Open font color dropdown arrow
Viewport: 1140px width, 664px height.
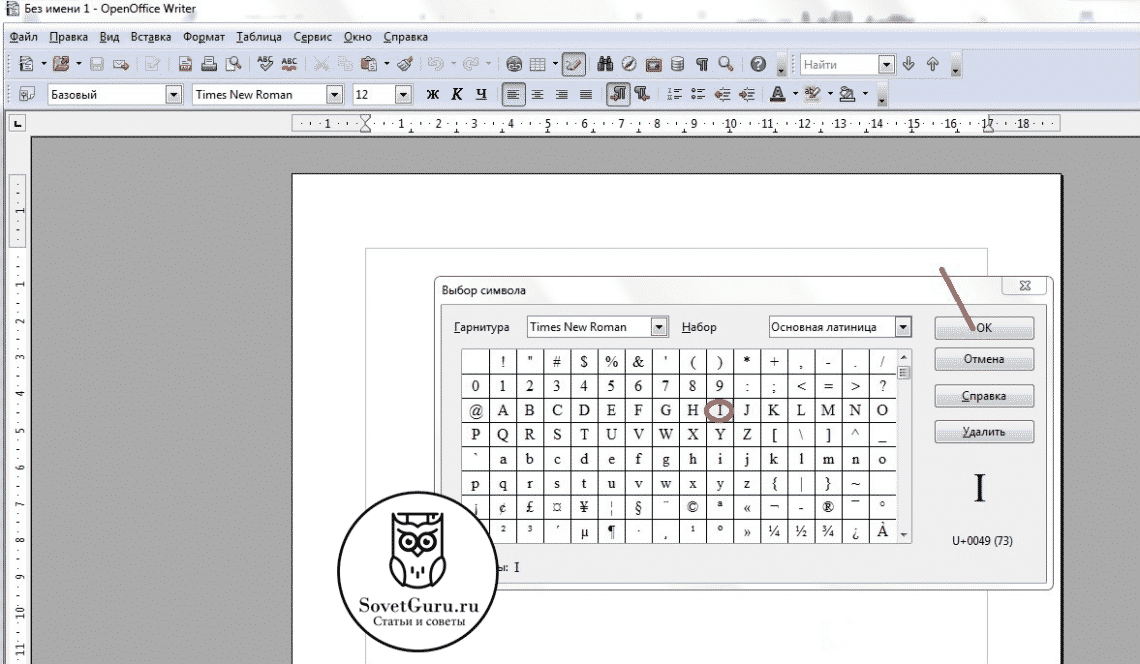[x=795, y=95]
